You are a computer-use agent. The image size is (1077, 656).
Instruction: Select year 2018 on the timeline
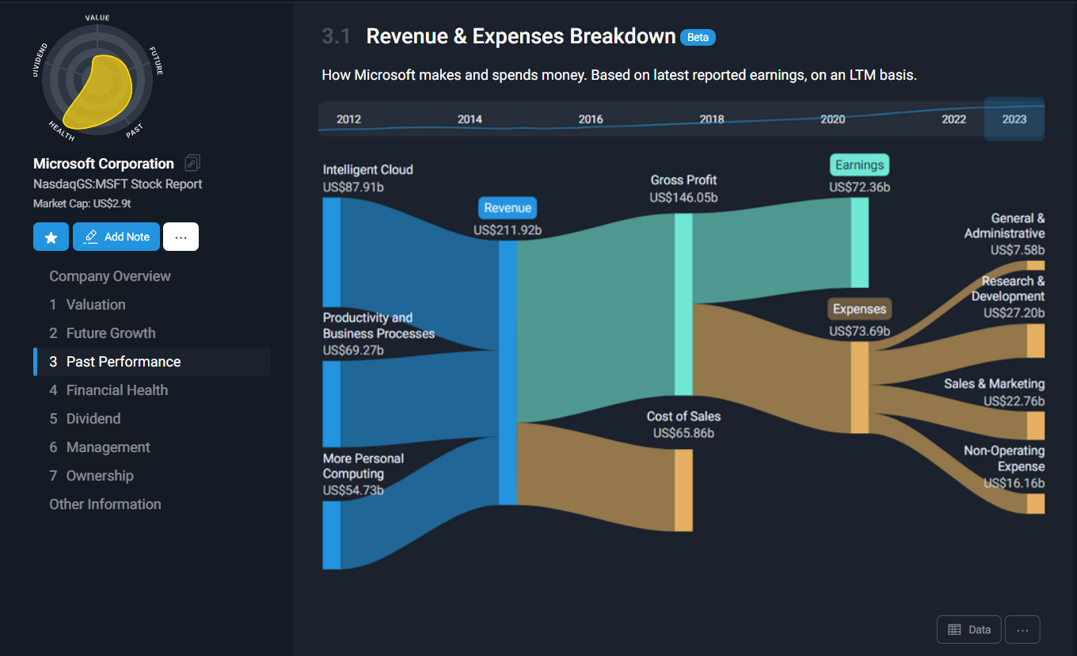click(x=712, y=120)
